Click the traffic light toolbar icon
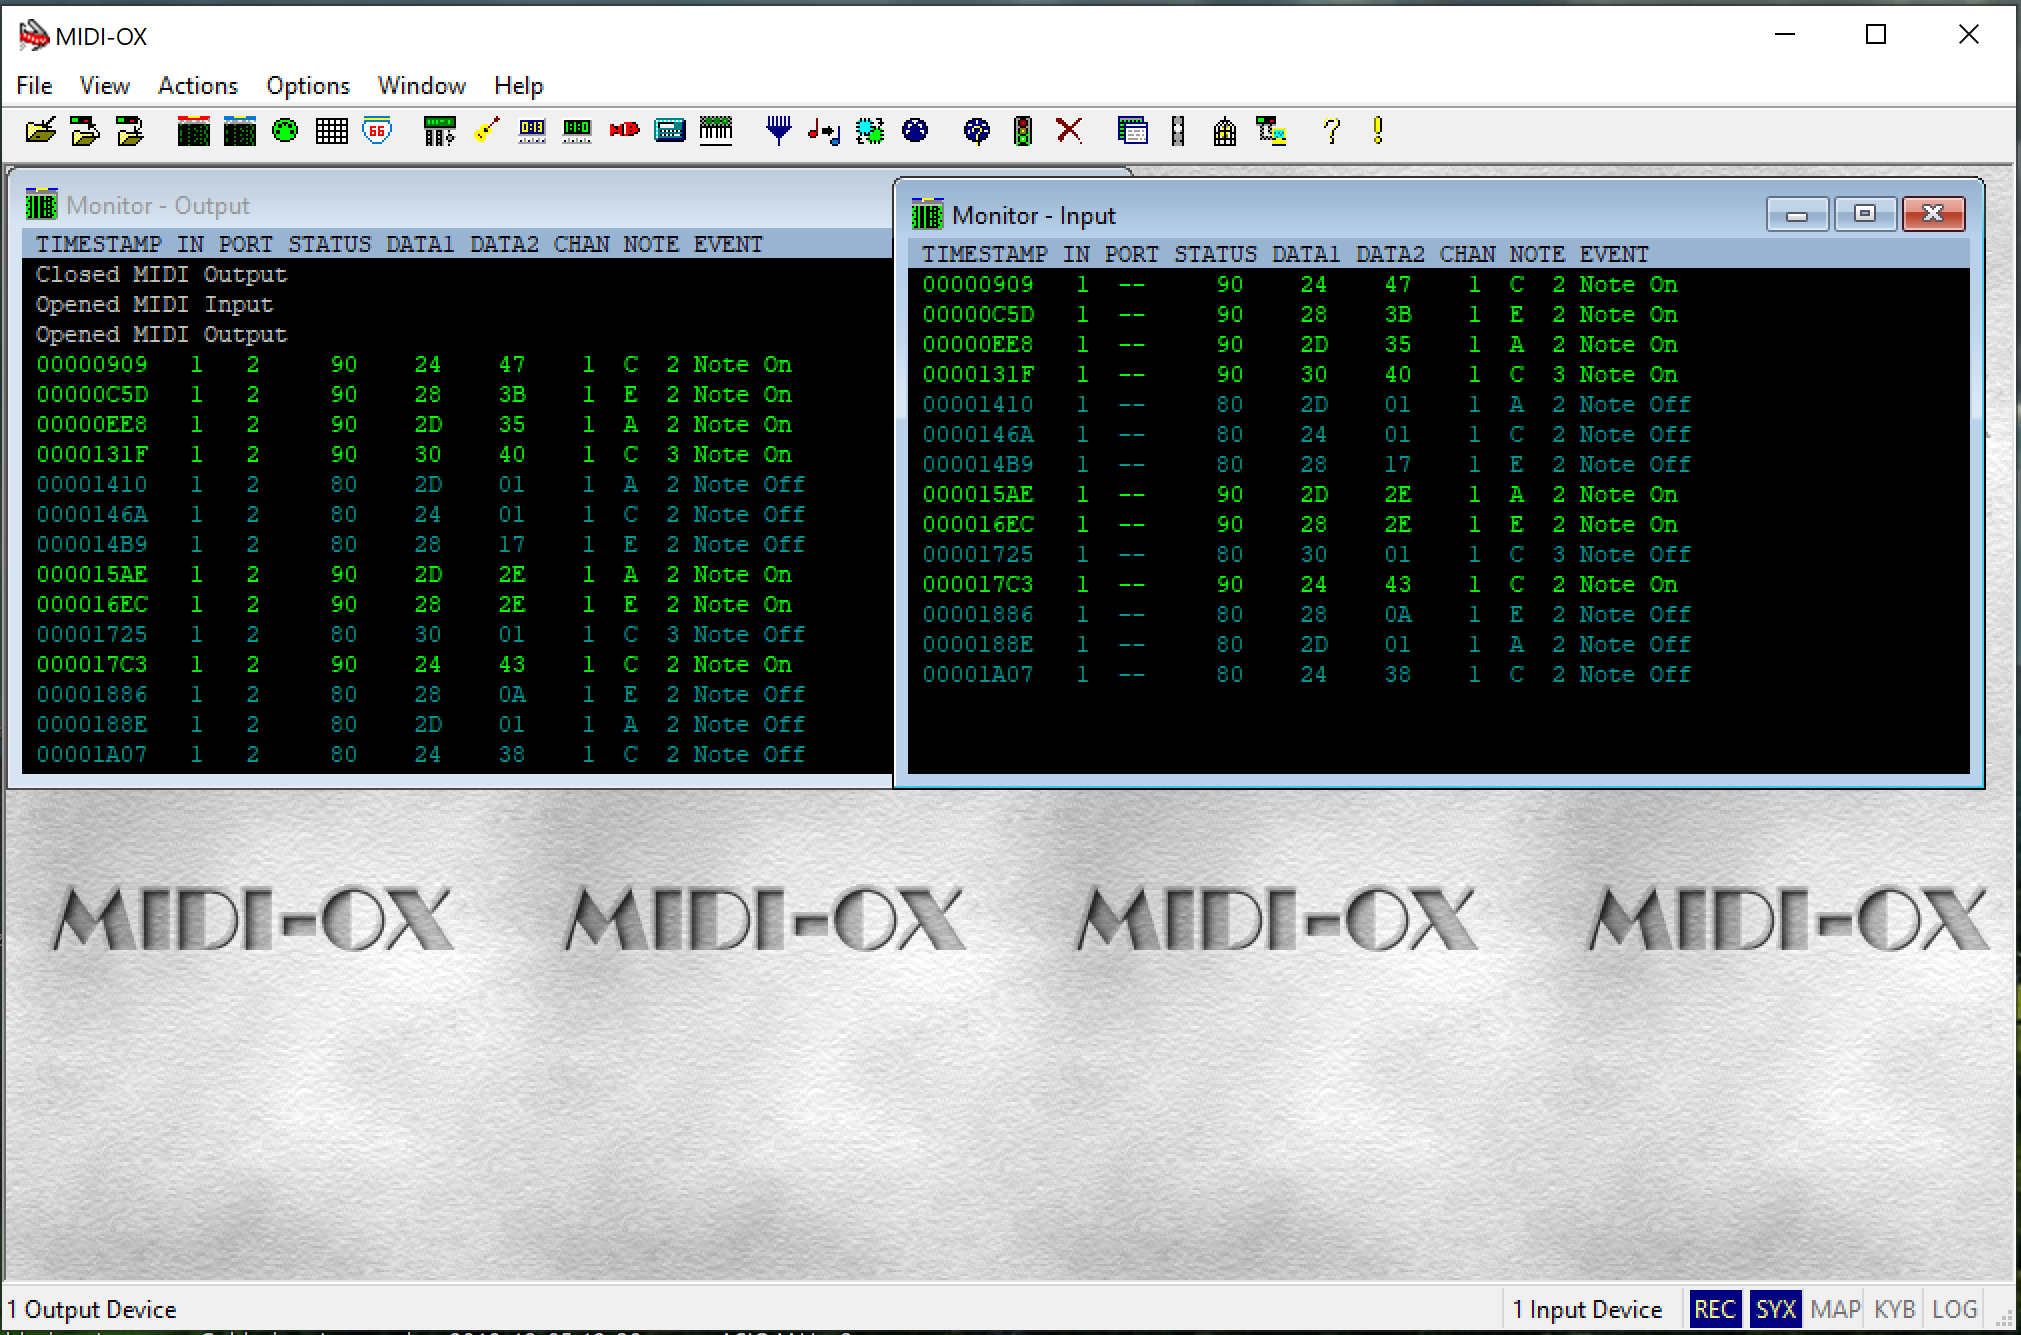 coord(1022,131)
